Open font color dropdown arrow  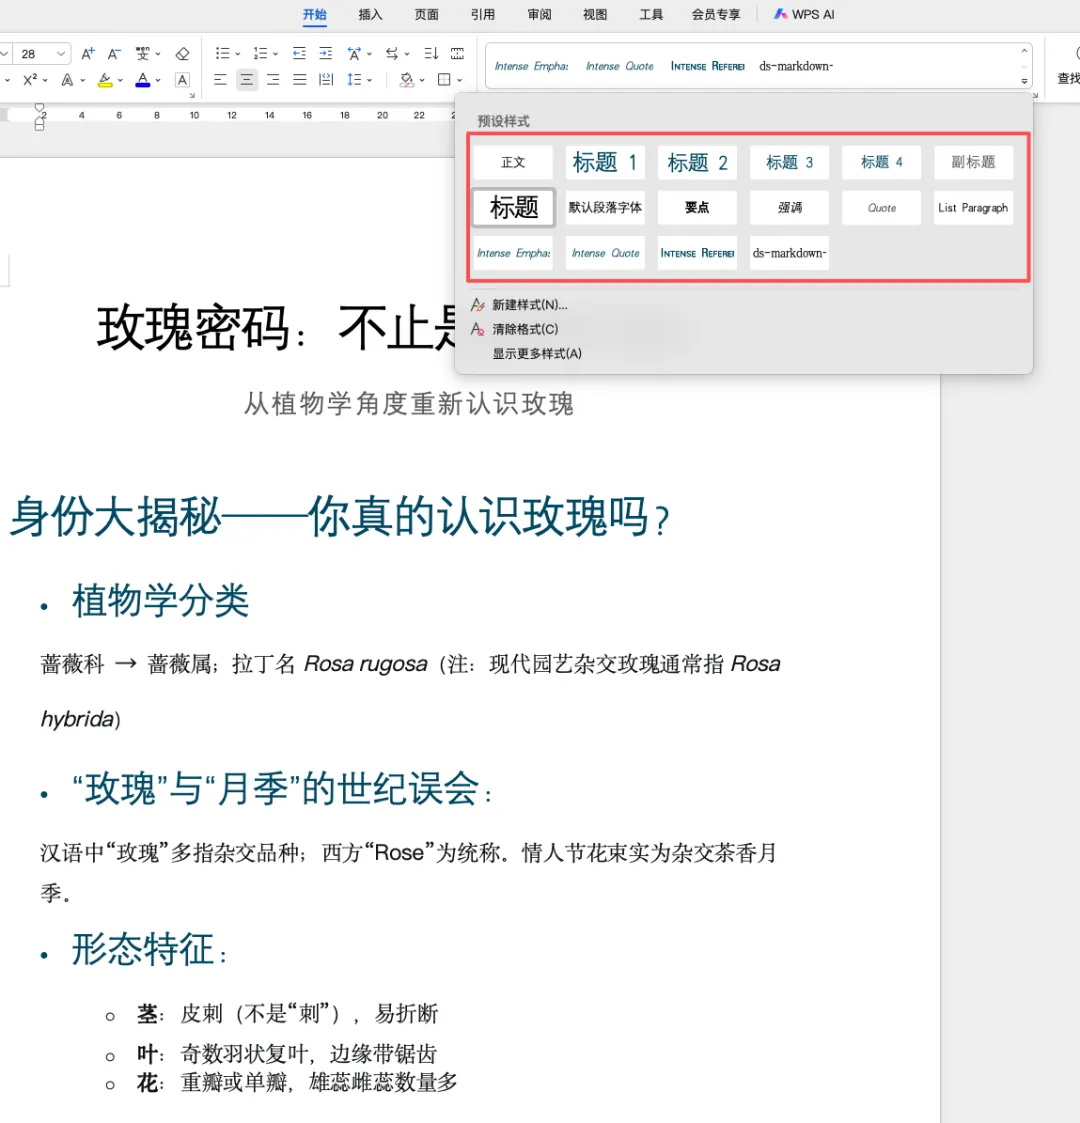coord(158,80)
